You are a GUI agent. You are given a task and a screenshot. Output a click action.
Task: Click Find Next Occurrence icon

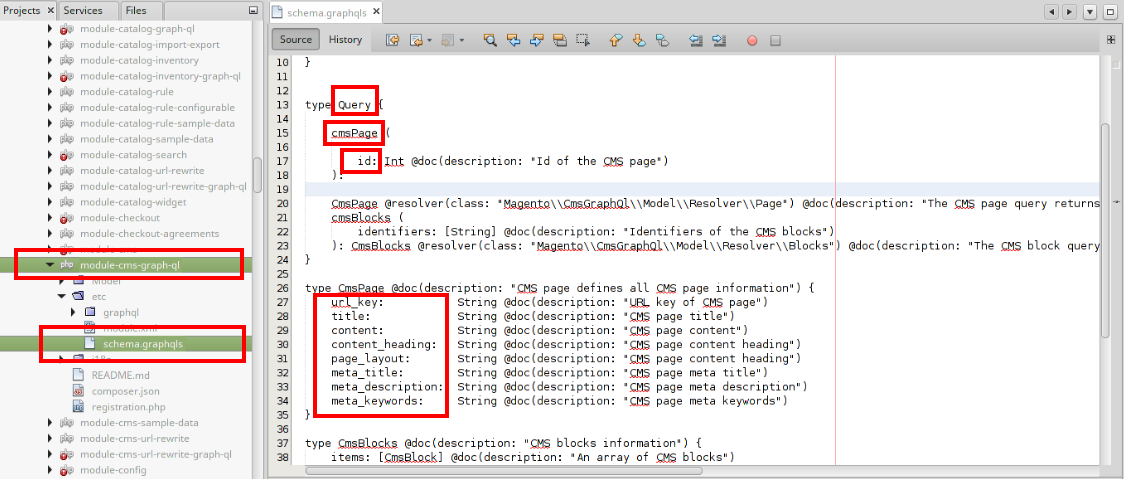(x=536, y=40)
